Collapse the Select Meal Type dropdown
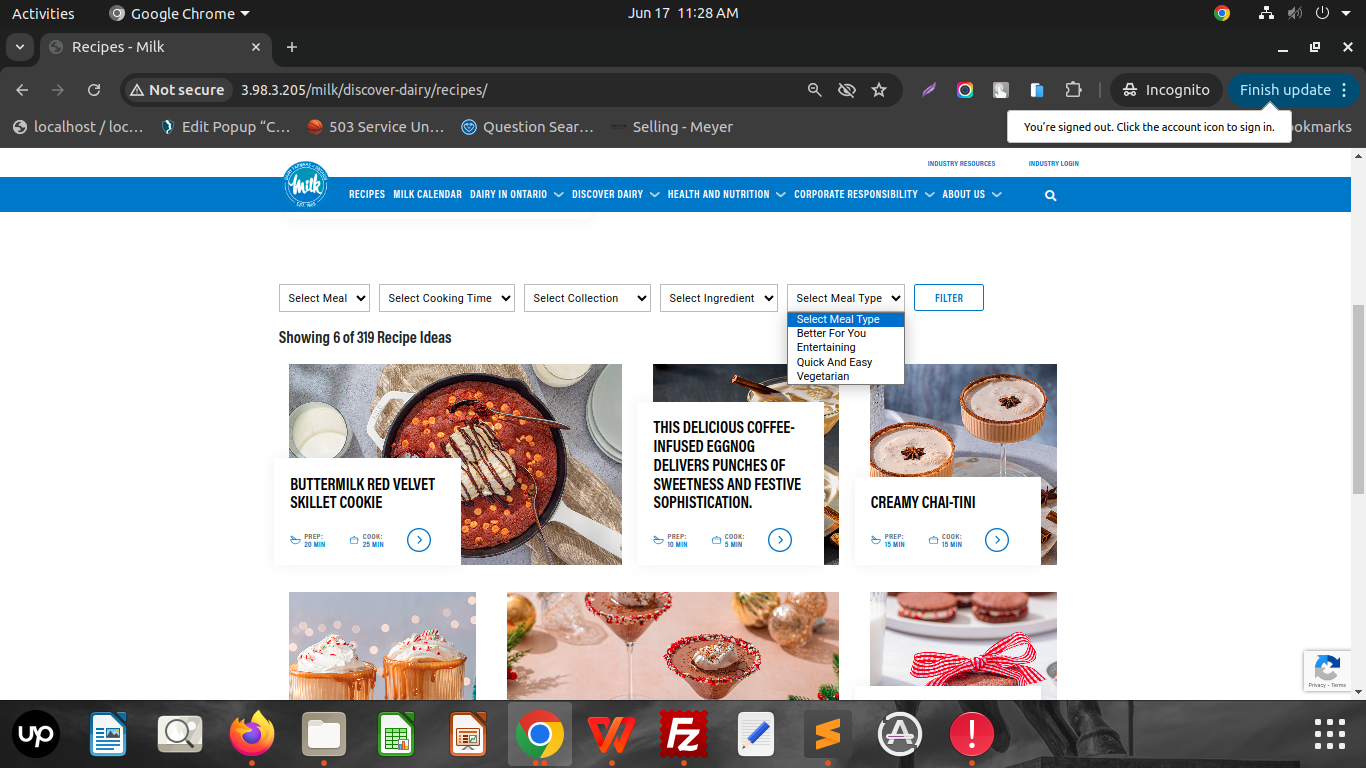The image size is (1366, 768). click(846, 298)
